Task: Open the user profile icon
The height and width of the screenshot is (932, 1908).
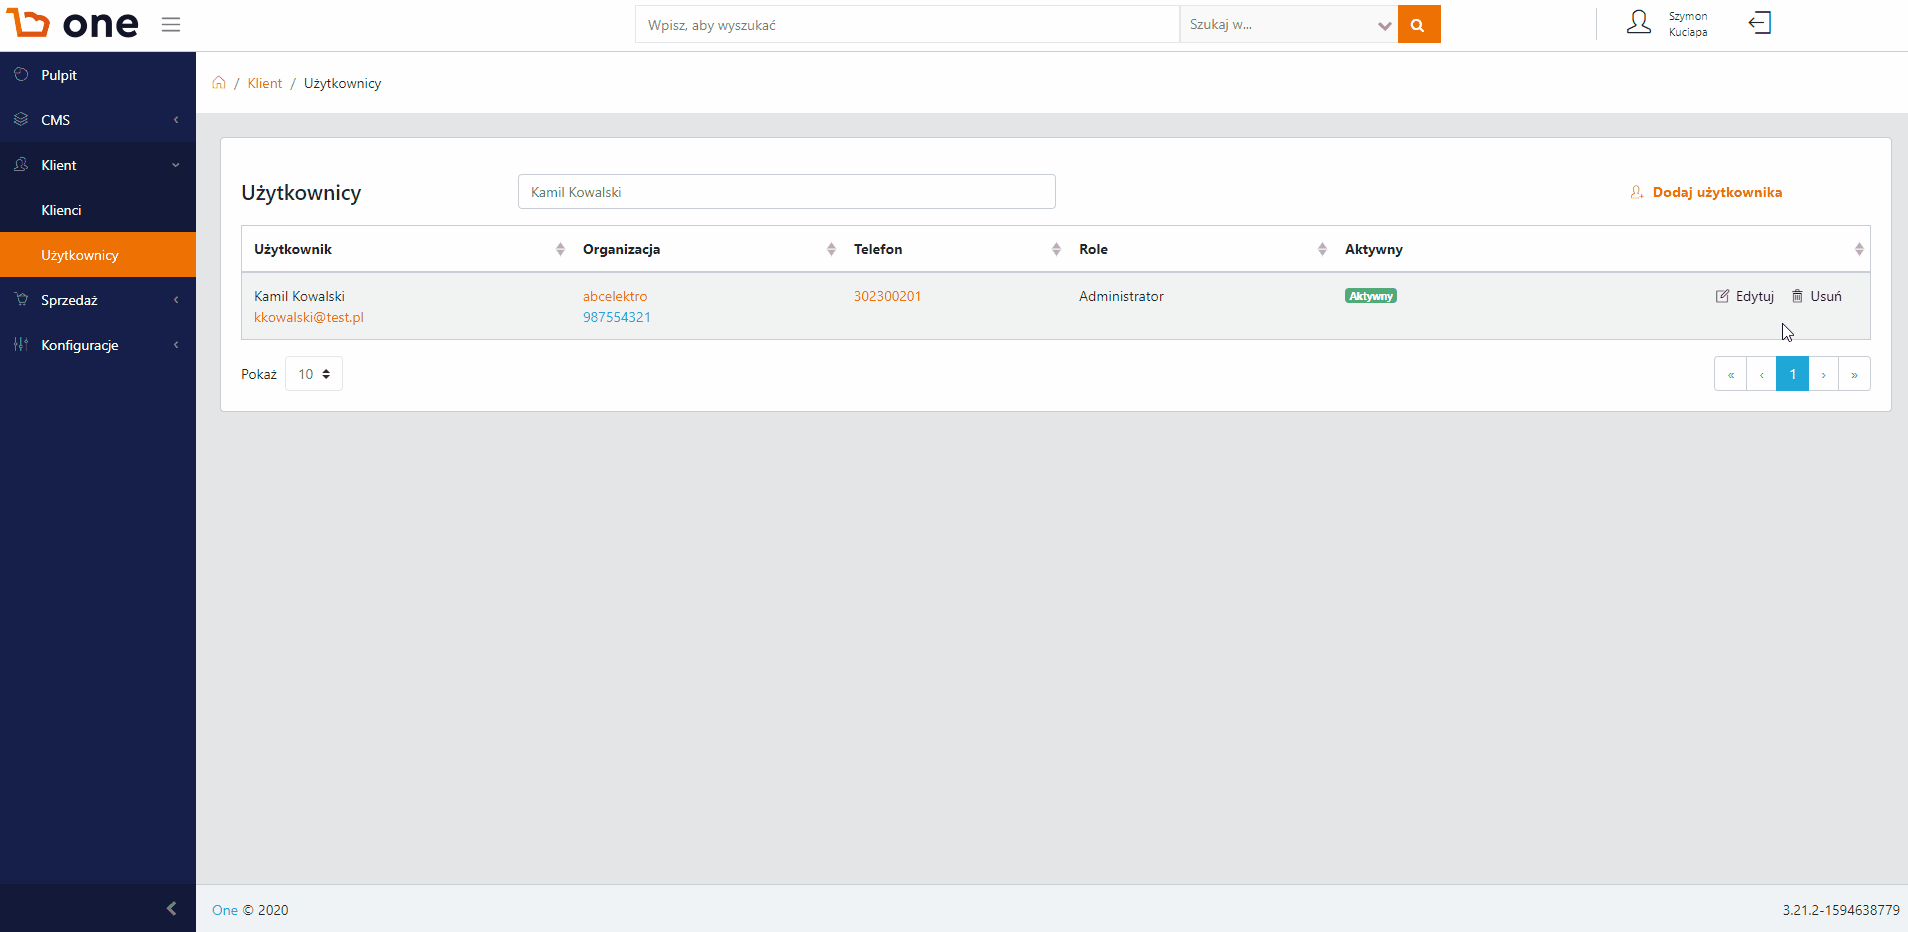Action: point(1638,23)
